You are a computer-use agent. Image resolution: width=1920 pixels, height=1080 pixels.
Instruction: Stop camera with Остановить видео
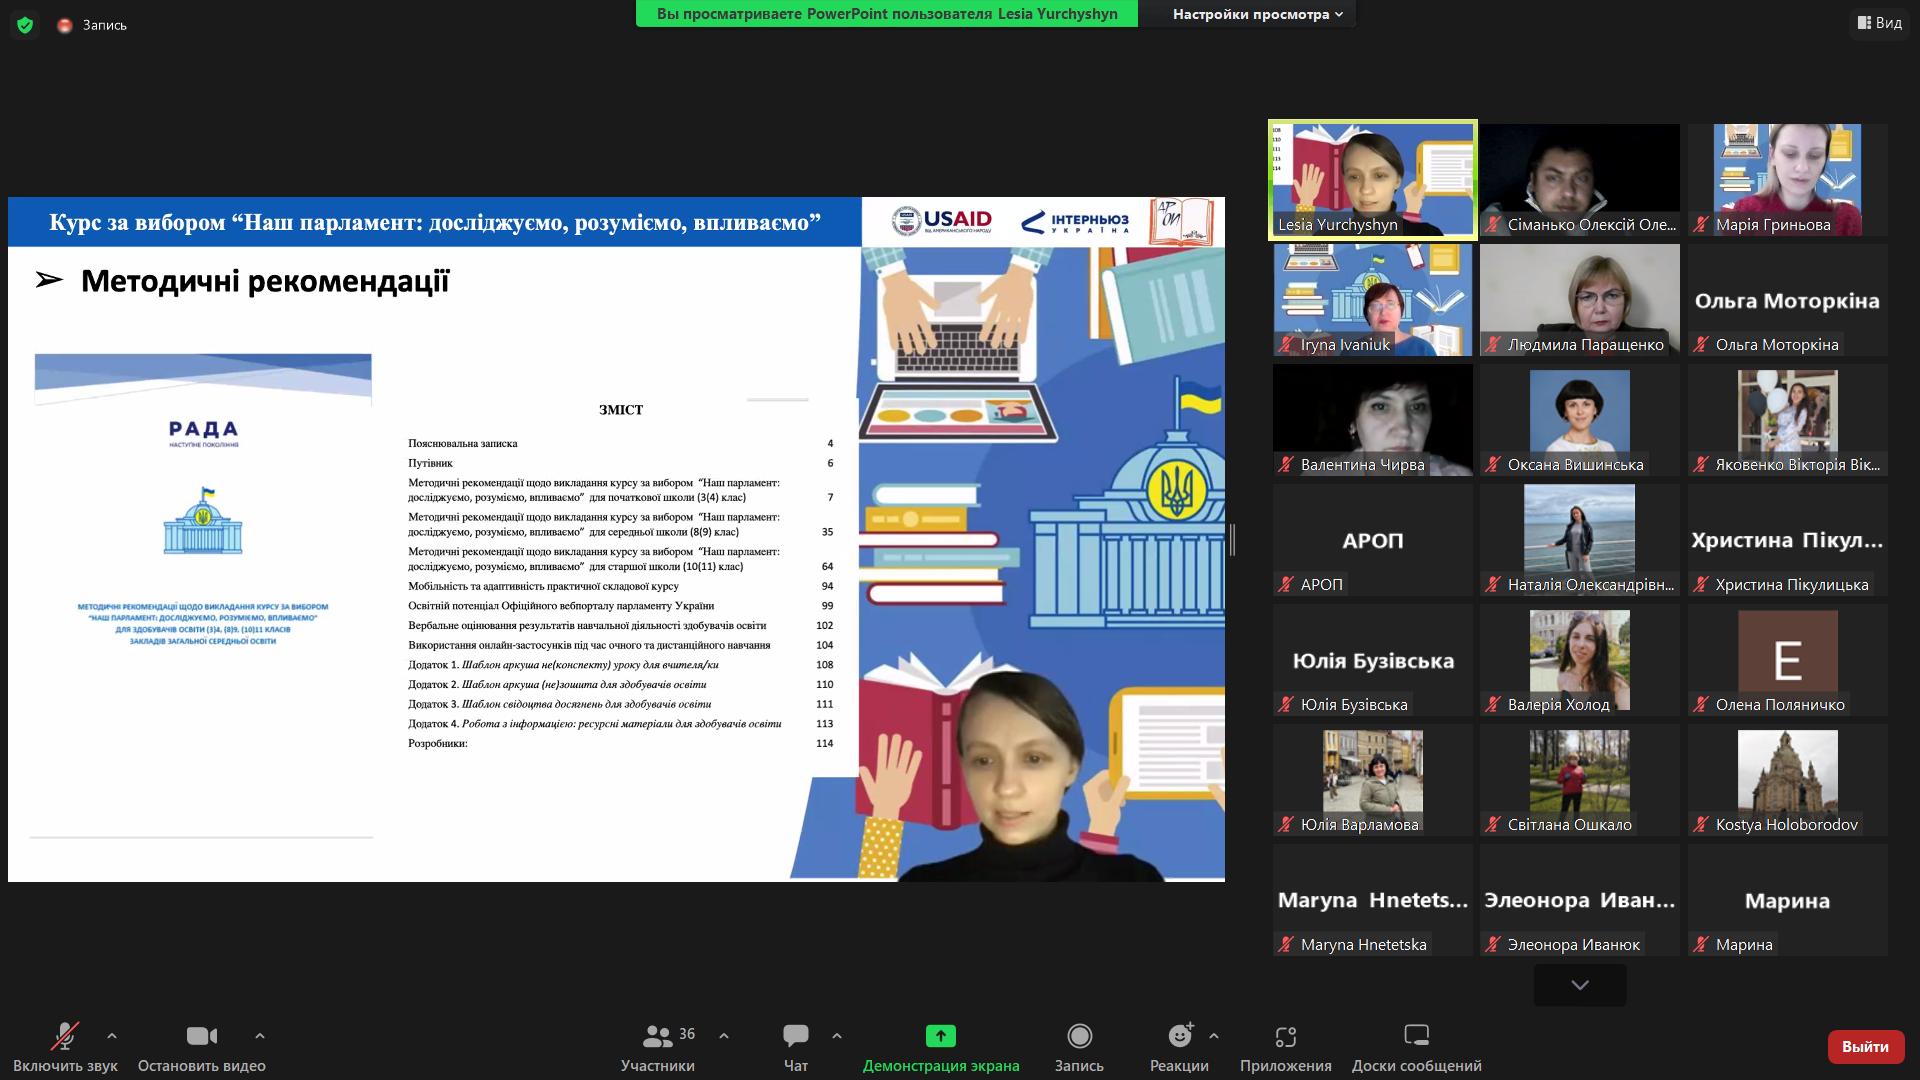point(201,1047)
